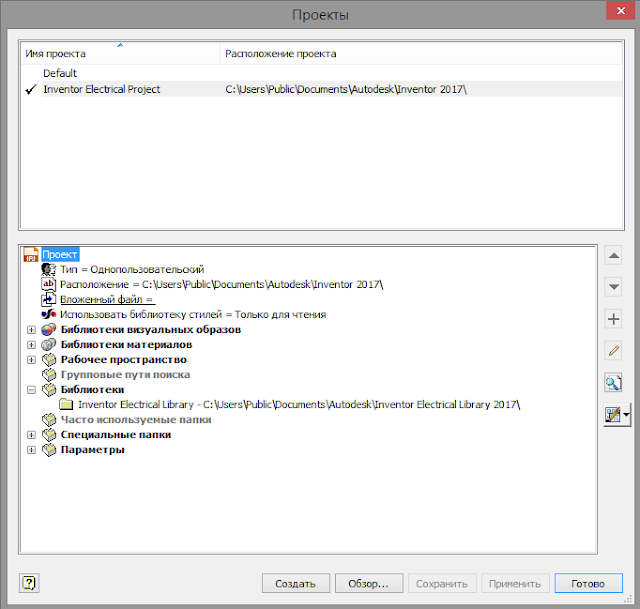Click the Сохранить button
640x609 pixels.
click(x=442, y=583)
